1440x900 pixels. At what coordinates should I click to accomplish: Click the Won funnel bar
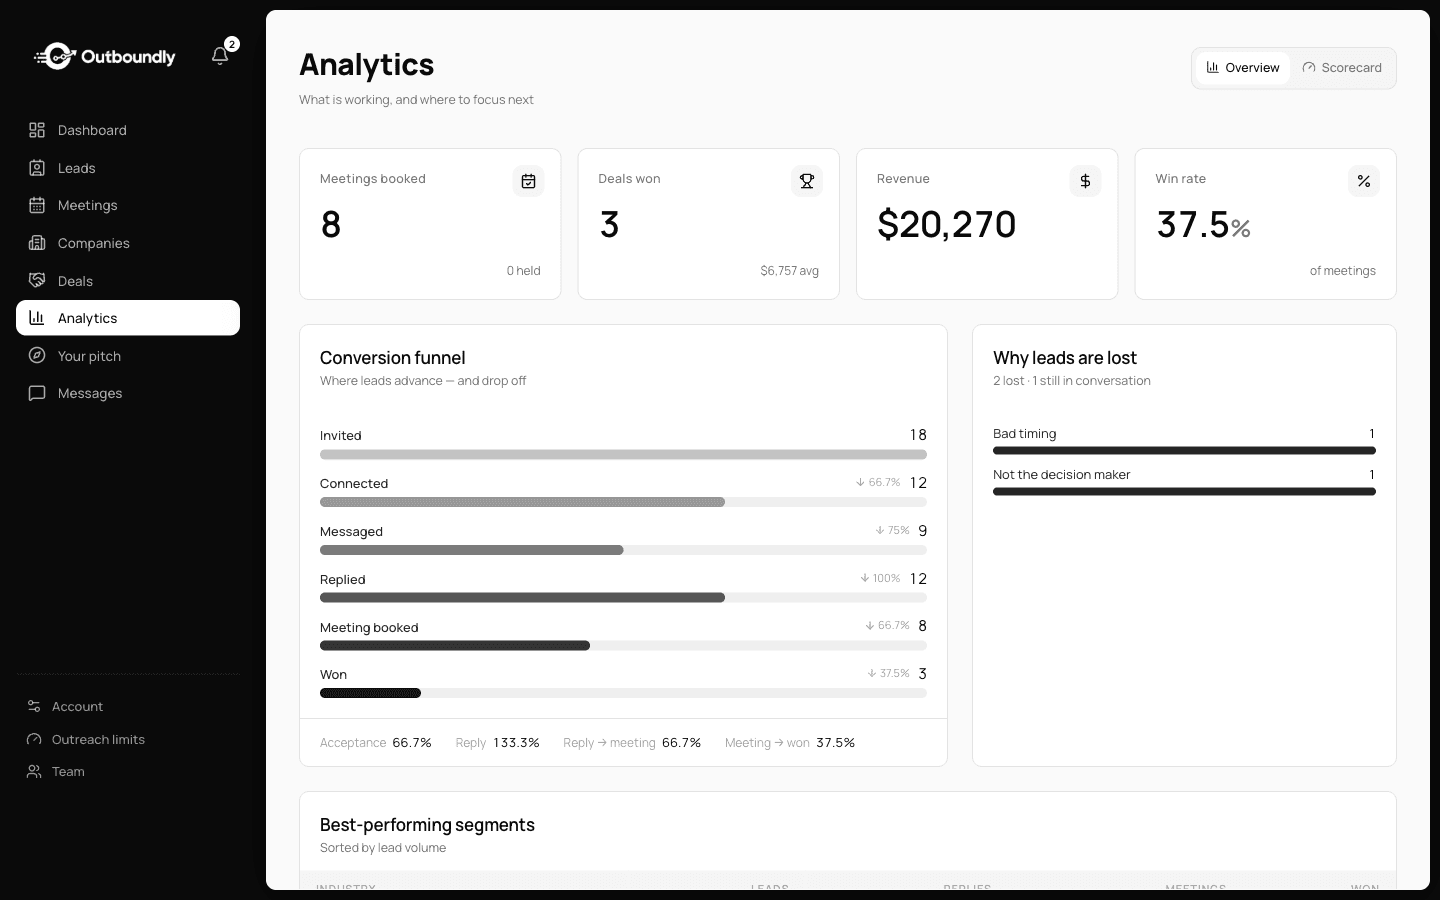tap(370, 693)
